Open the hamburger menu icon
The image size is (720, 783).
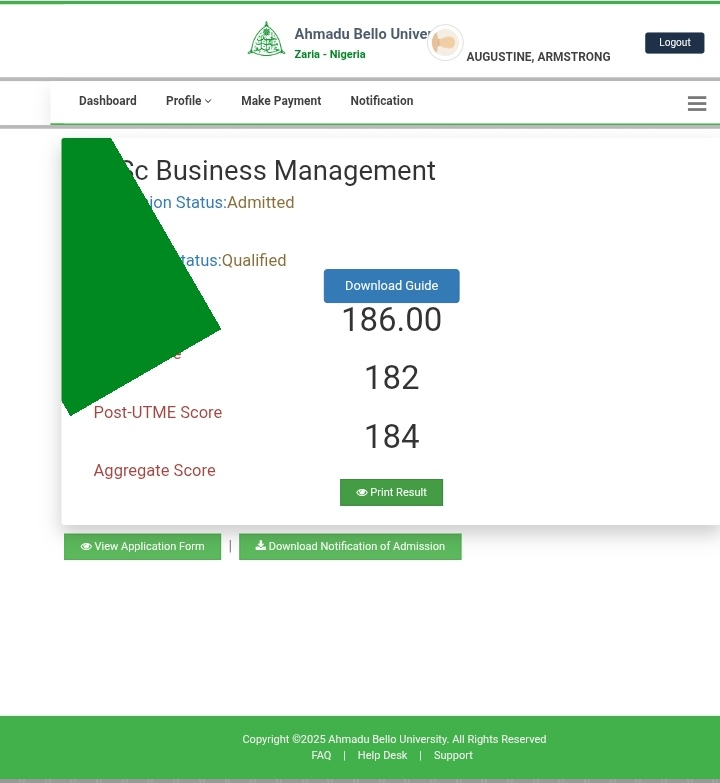tap(697, 104)
